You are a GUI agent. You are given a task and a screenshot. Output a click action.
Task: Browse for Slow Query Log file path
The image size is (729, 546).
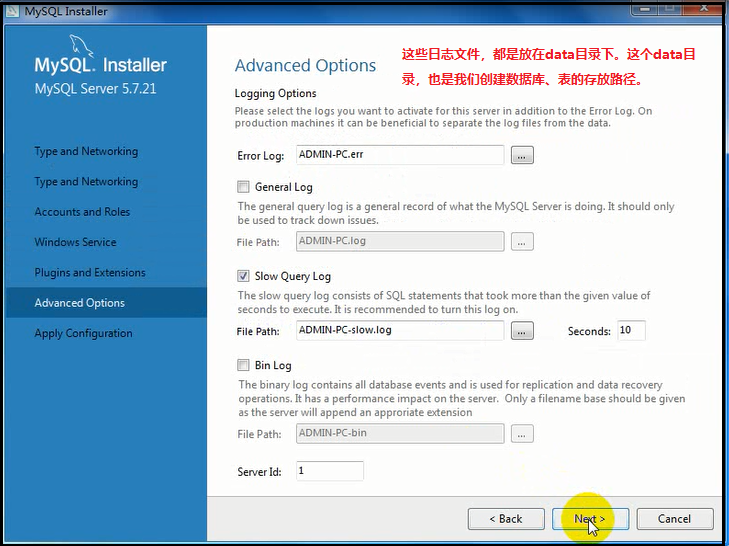(x=522, y=331)
